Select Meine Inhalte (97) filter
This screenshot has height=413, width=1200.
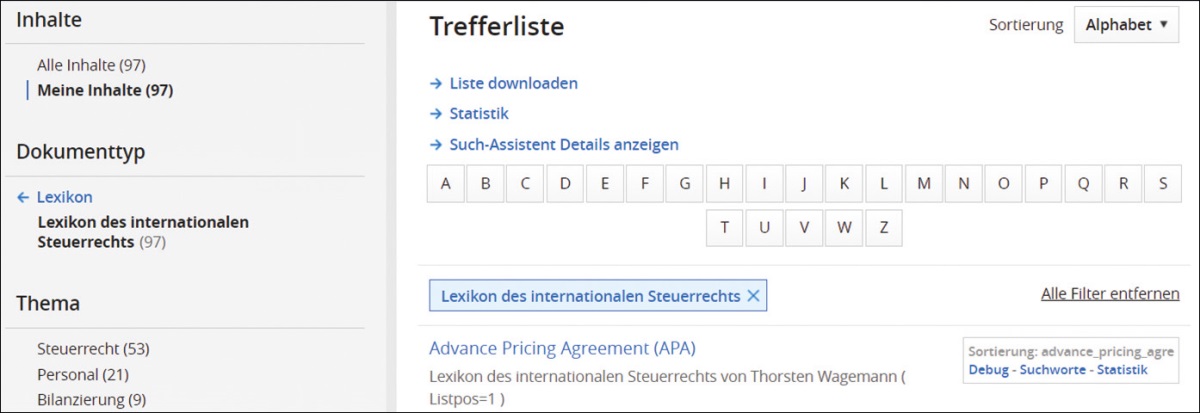click(x=105, y=90)
